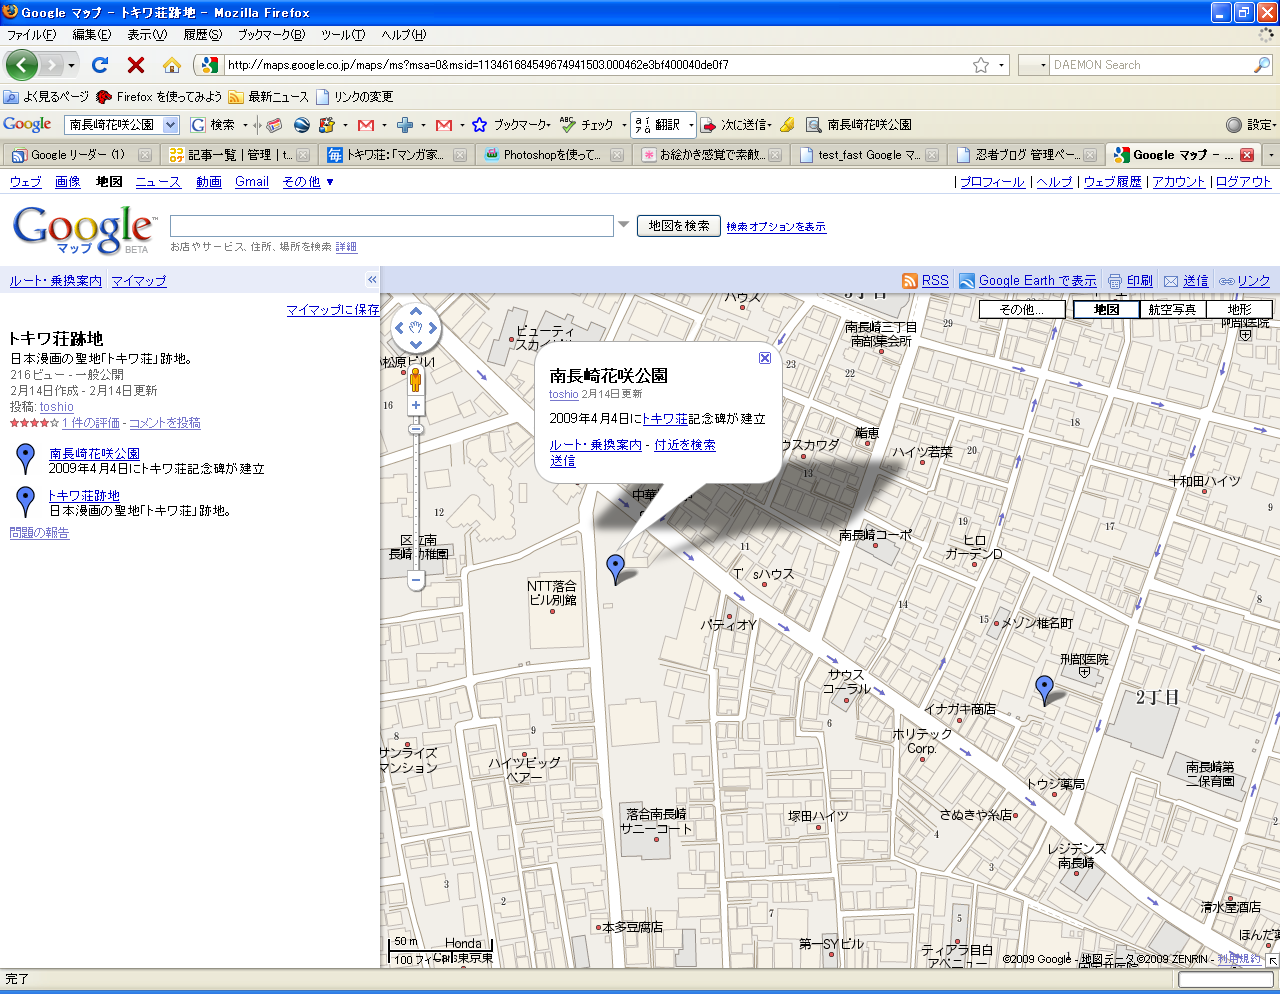The image size is (1280, 994).
Task: Stop loading with the red X icon
Action: (136, 65)
